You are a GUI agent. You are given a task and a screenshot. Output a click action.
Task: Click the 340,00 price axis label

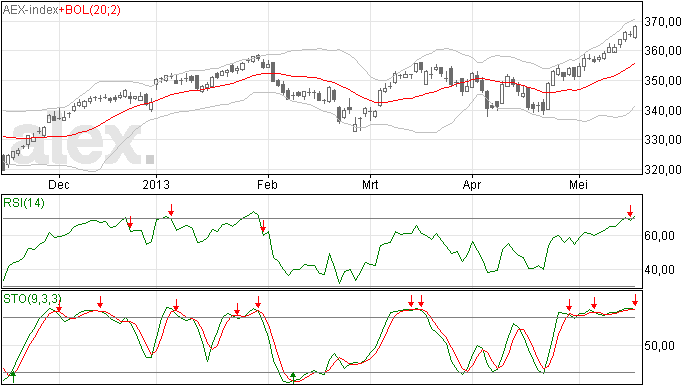click(x=663, y=111)
